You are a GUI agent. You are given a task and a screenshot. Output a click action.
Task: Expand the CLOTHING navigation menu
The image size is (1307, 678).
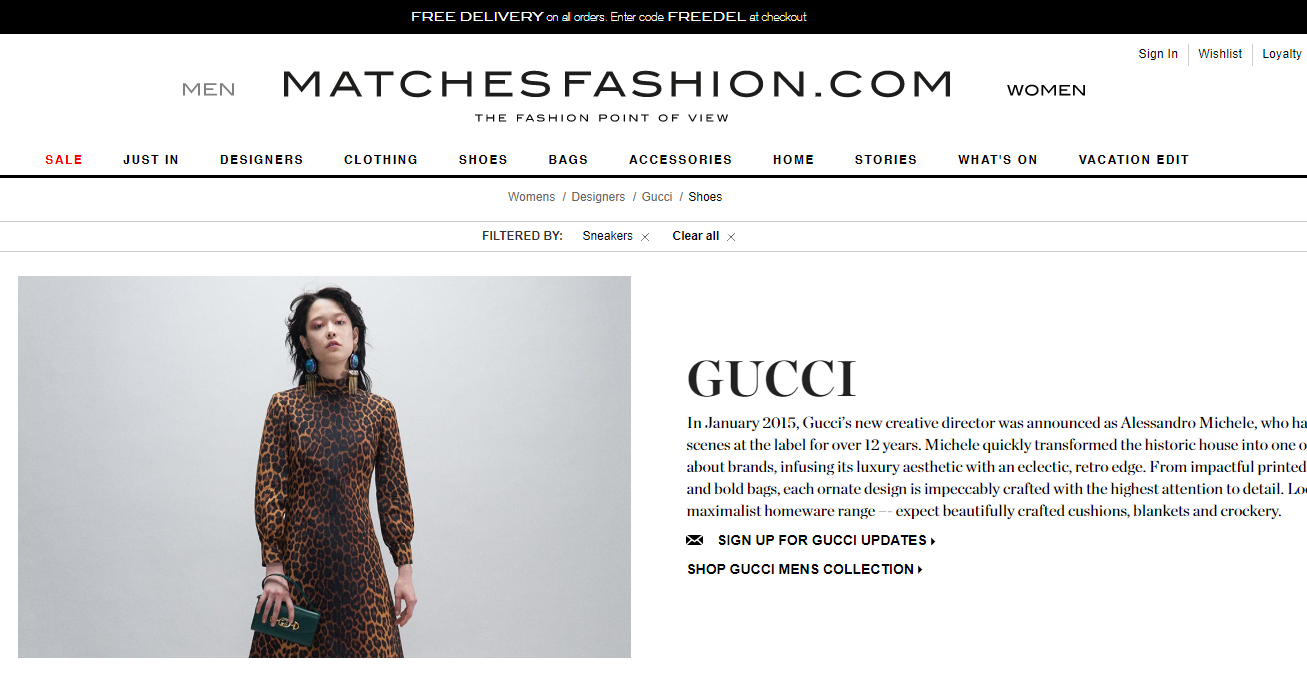pyautogui.click(x=381, y=159)
